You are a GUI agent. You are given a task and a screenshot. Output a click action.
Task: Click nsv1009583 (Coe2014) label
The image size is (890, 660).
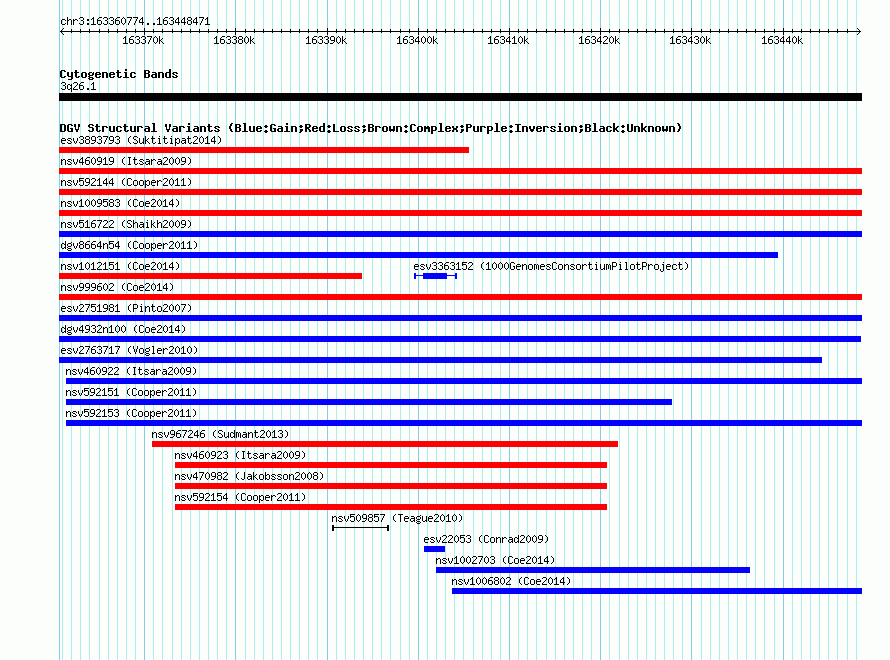[120, 203]
